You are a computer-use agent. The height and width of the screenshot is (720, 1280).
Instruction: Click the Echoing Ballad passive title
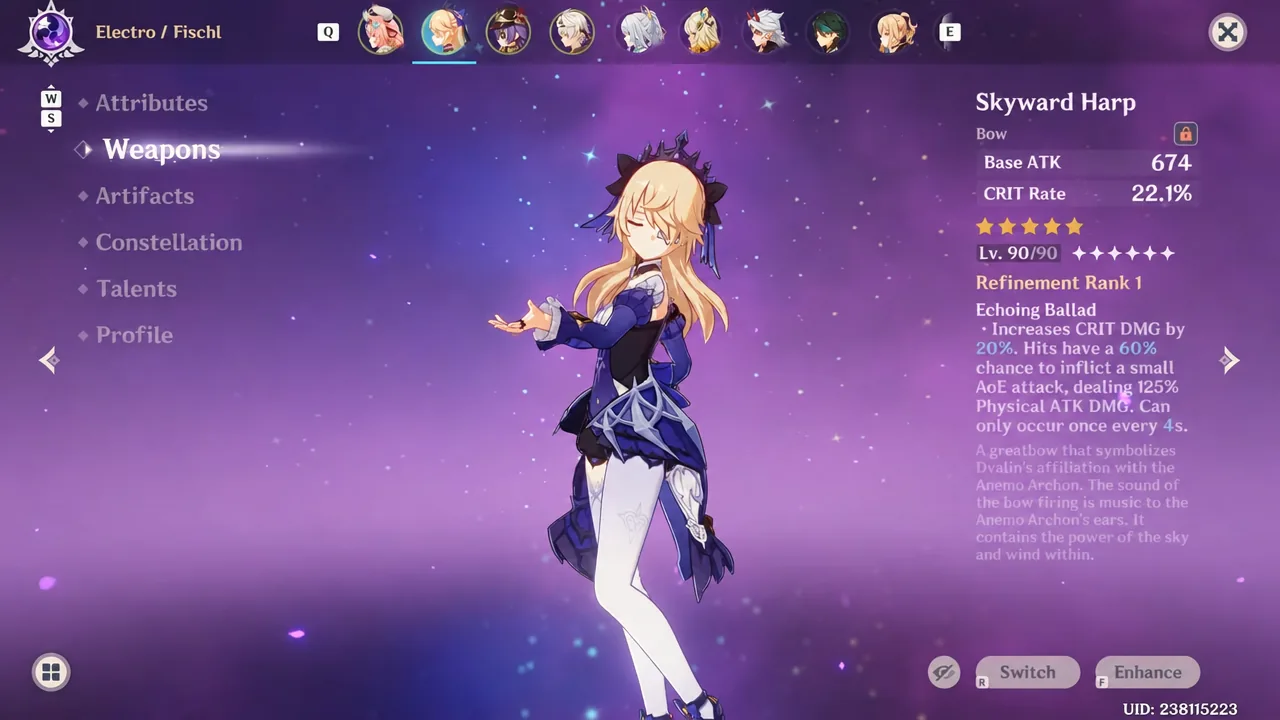click(x=1036, y=310)
